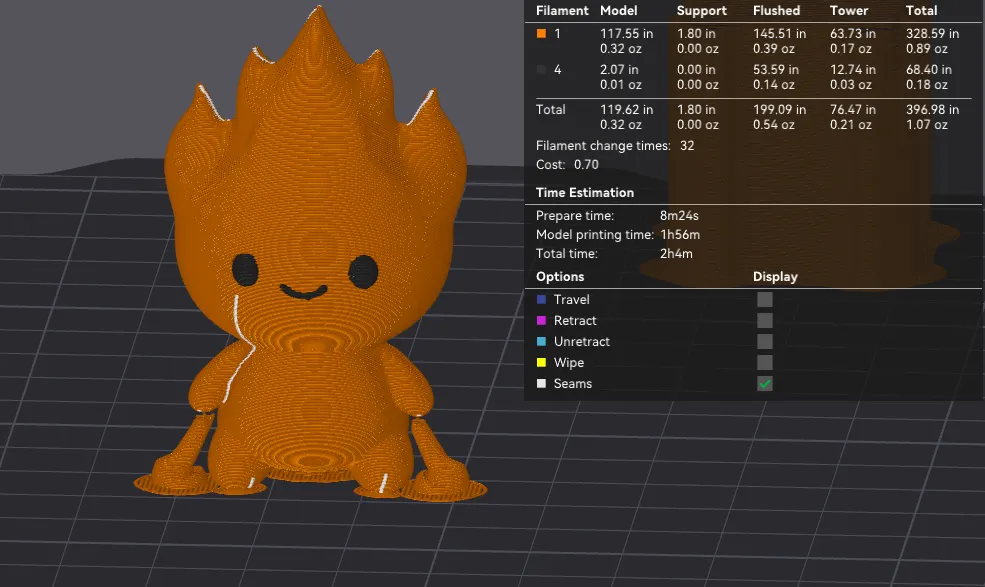The width and height of the screenshot is (985, 587).
Task: Uncheck the Seams display checkbox
Action: (x=765, y=384)
